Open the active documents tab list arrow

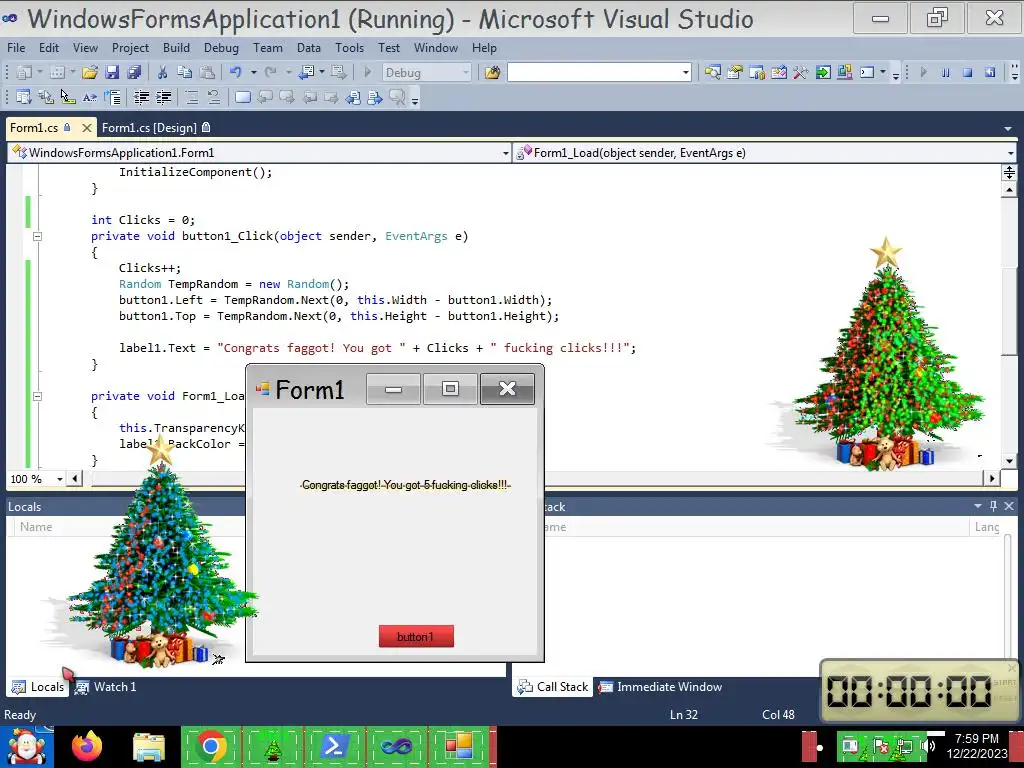click(x=1008, y=129)
